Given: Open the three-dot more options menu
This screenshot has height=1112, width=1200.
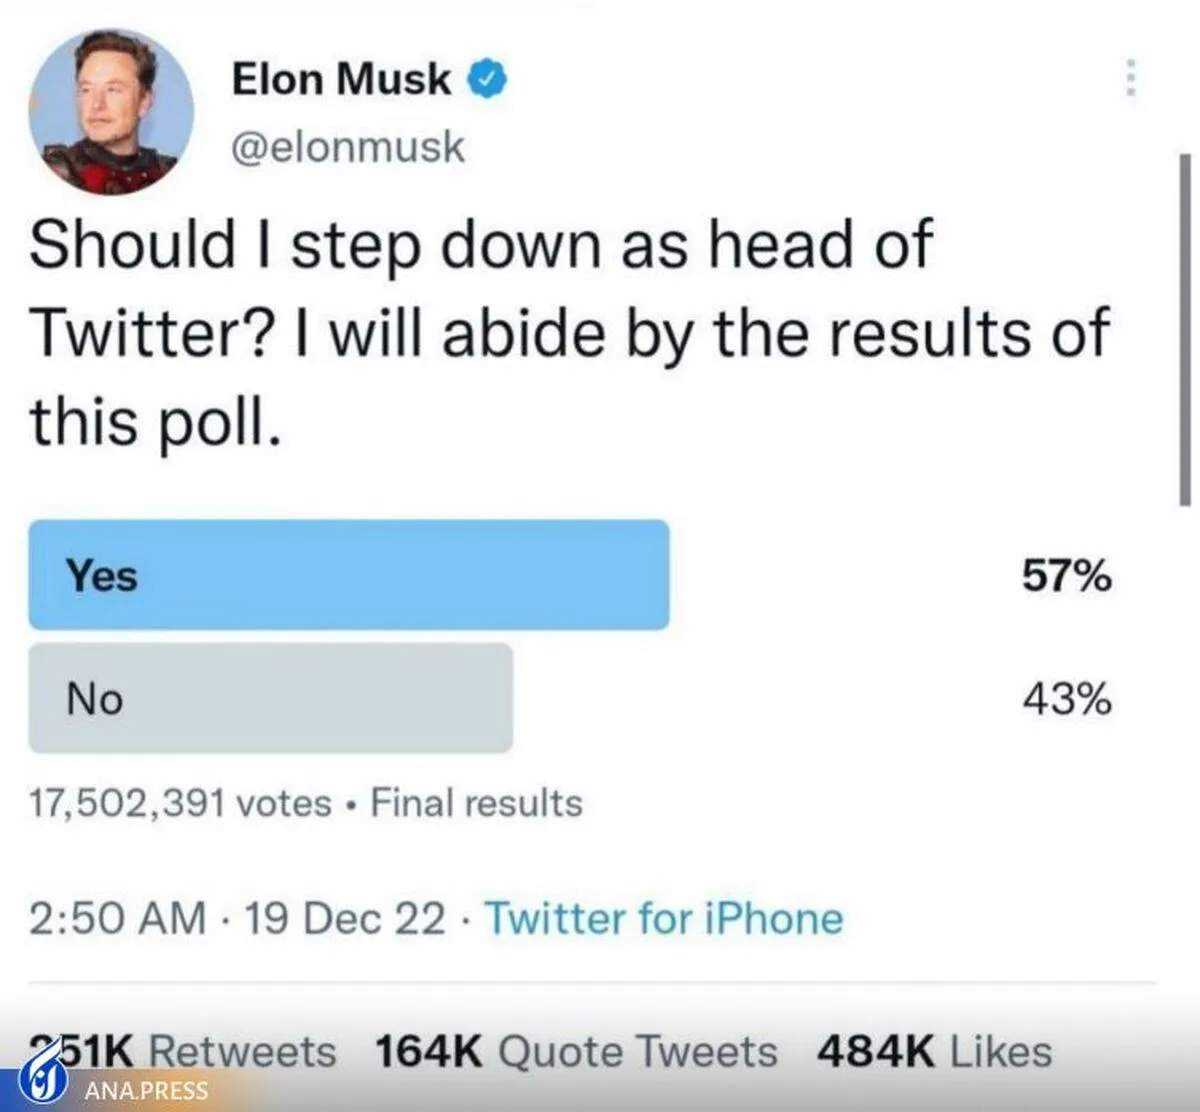Looking at the screenshot, I should pyautogui.click(x=1130, y=77).
